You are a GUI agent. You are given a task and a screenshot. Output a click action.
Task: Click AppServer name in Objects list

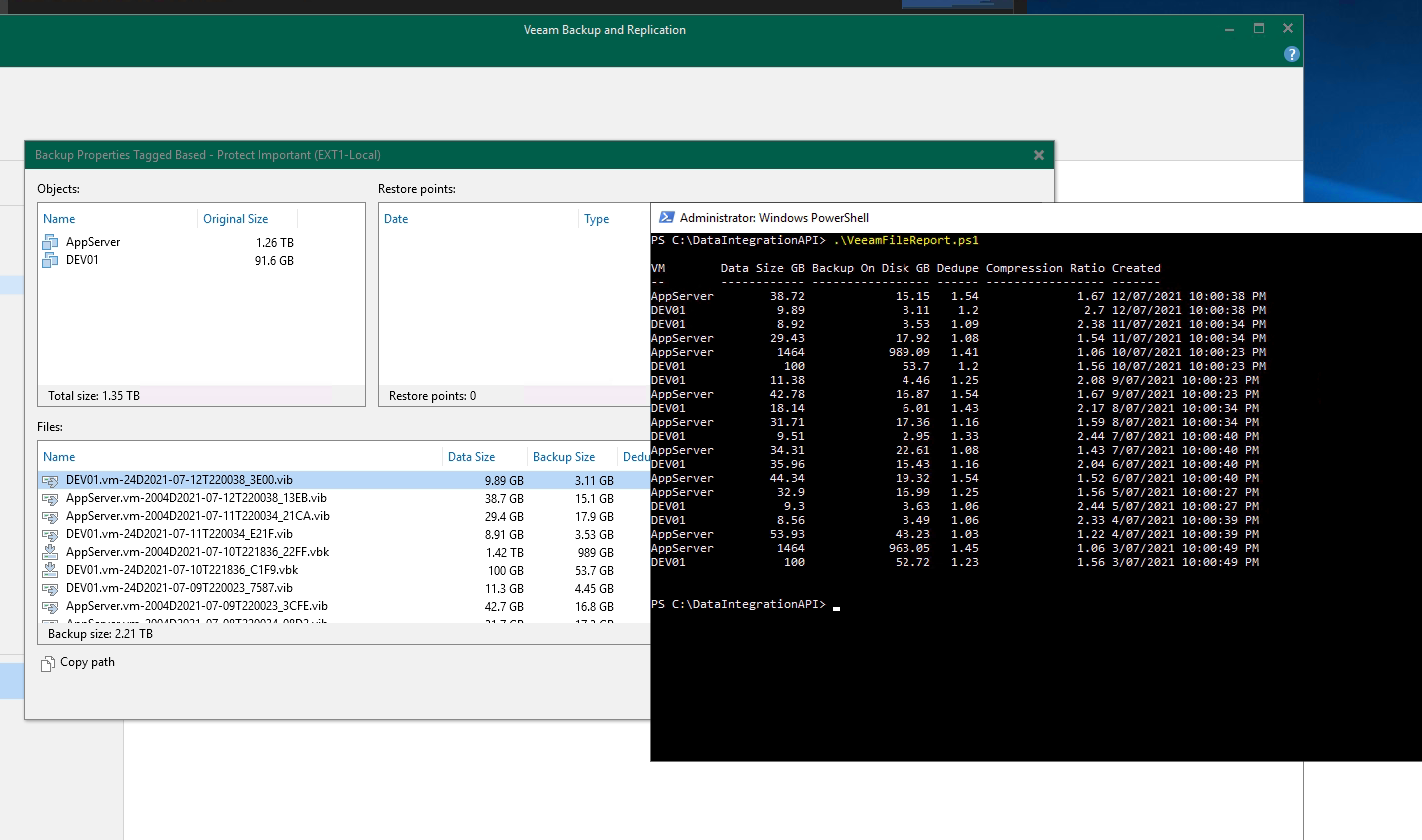pyautogui.click(x=93, y=242)
